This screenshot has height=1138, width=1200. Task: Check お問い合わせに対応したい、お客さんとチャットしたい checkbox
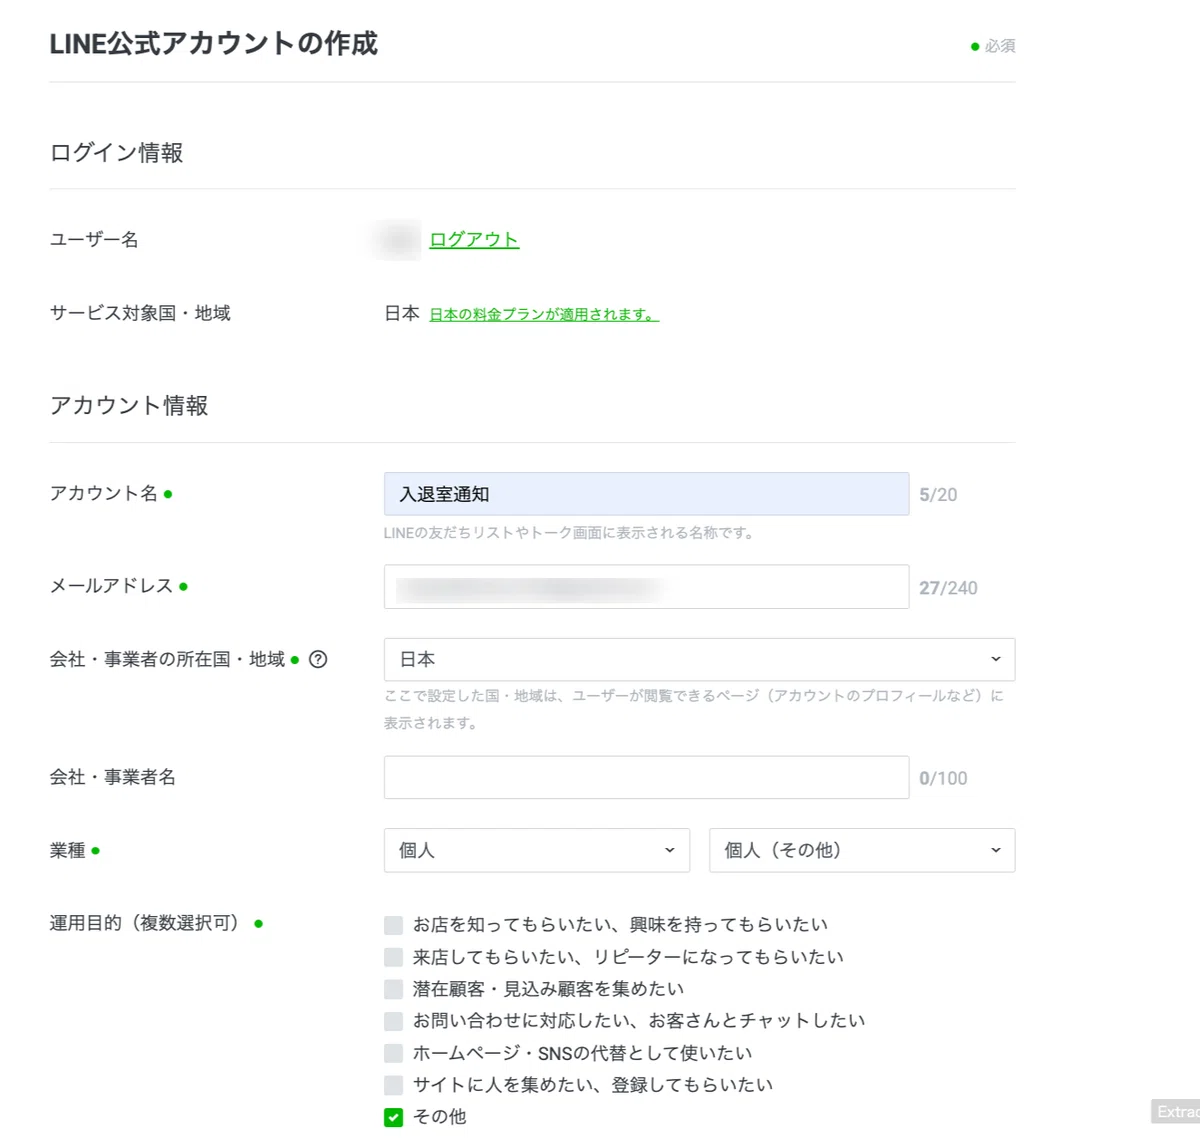pos(394,1021)
